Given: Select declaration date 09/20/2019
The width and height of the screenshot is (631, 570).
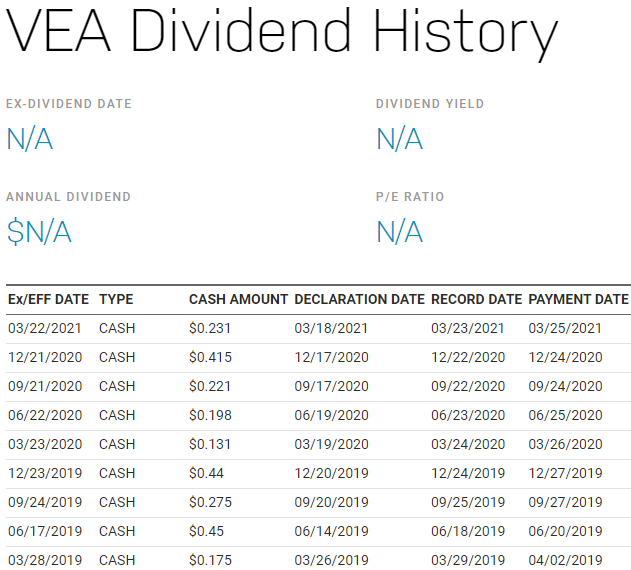Looking at the screenshot, I should (331, 502).
